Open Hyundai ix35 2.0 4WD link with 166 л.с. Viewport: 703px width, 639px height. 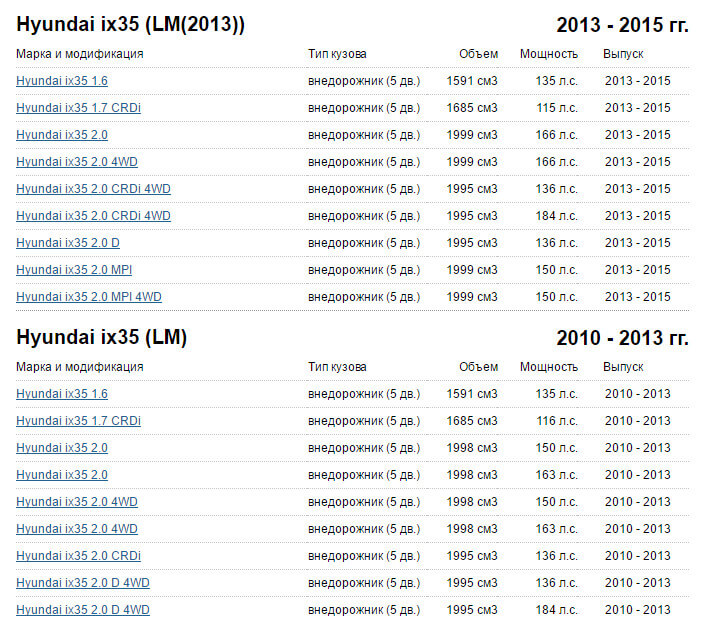tap(77, 162)
